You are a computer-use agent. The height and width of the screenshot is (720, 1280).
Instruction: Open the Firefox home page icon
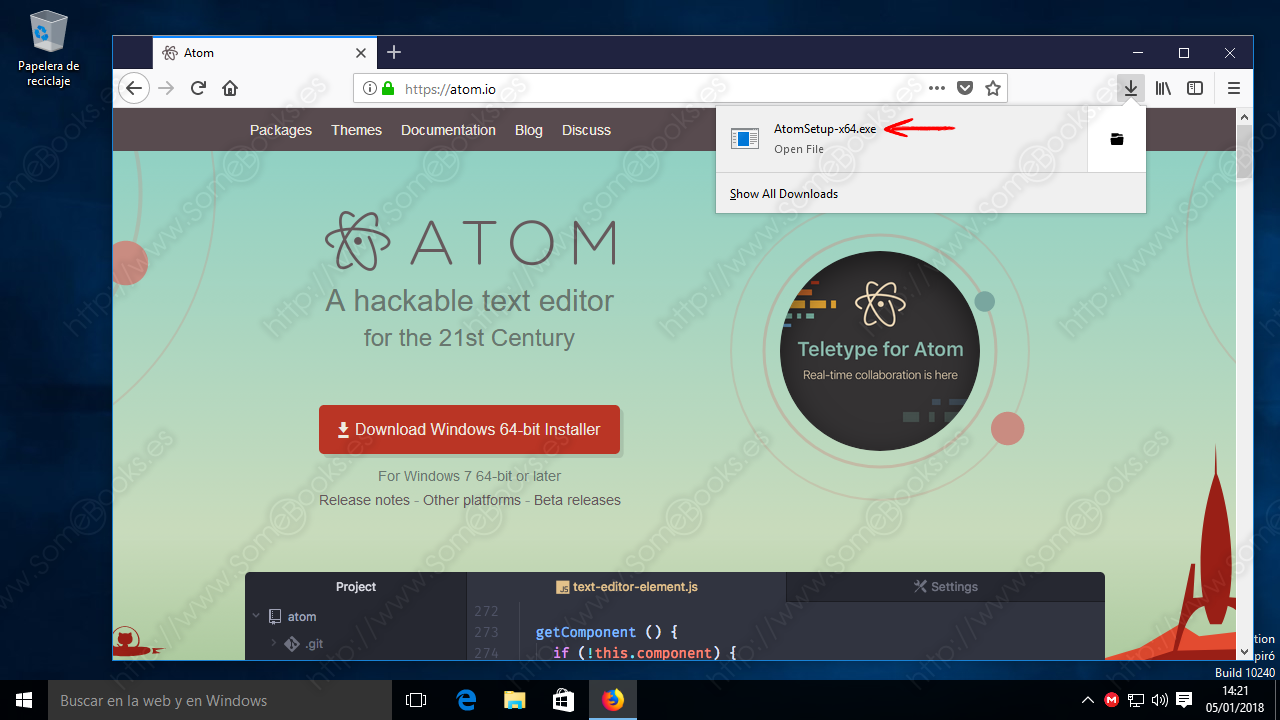230,88
